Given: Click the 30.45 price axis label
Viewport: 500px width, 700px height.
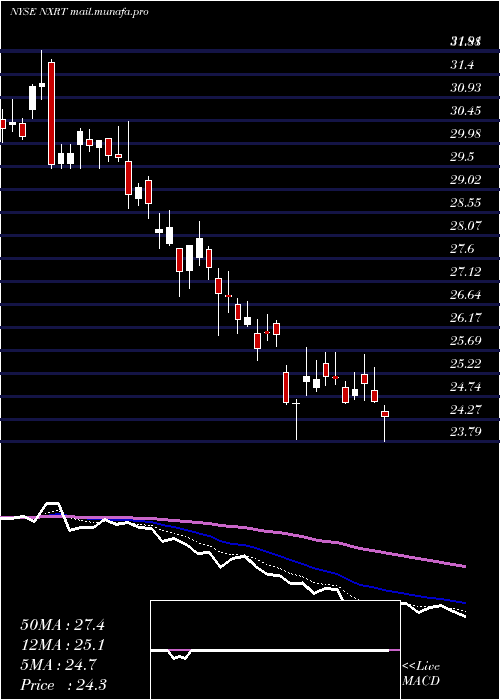Looking at the screenshot, I should tap(466, 111).
